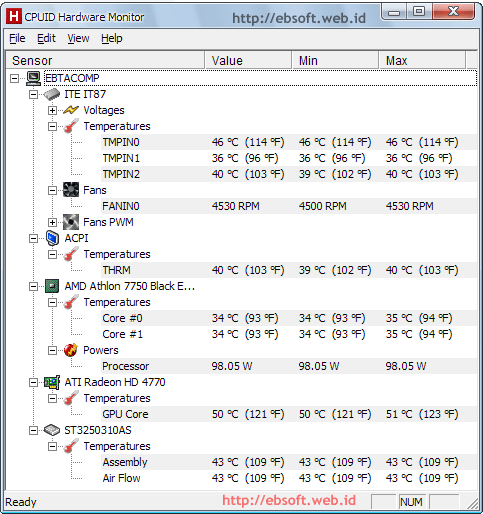Click the Sensor column header
Viewport: 483px width, 514px height.
[x=105, y=61]
